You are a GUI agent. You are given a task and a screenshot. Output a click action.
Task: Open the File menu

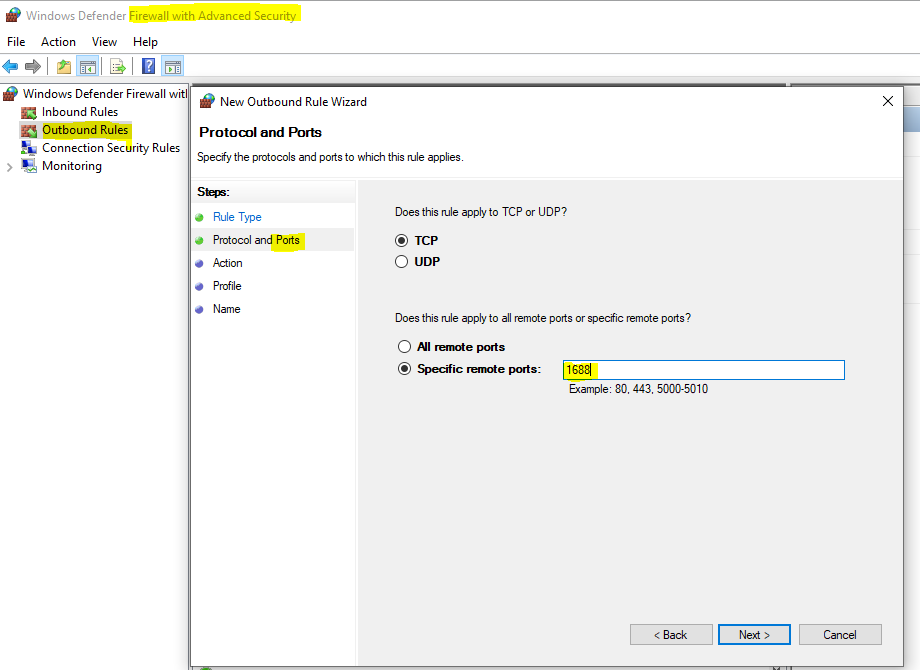(x=16, y=42)
